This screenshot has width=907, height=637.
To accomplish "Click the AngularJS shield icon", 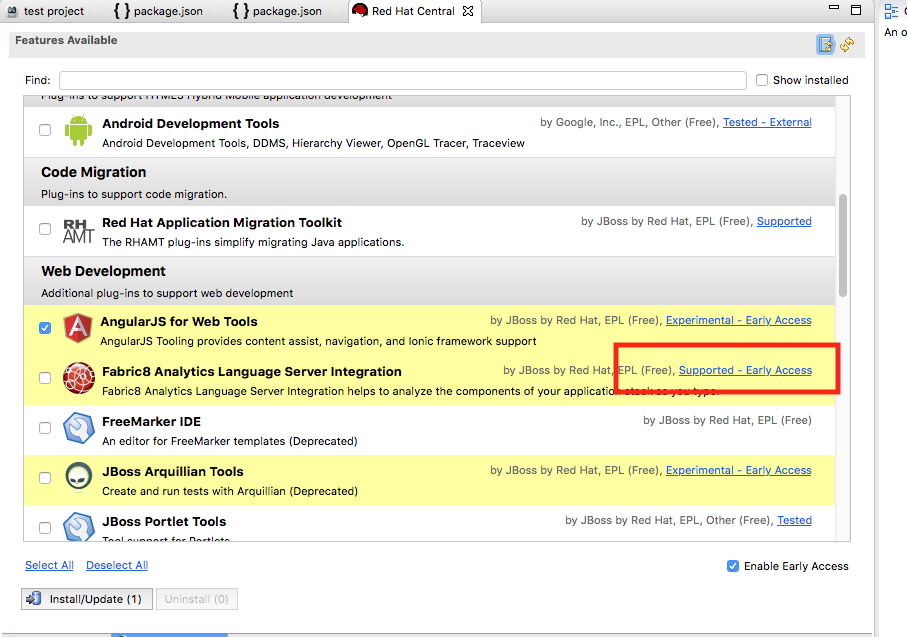I will [x=78, y=329].
